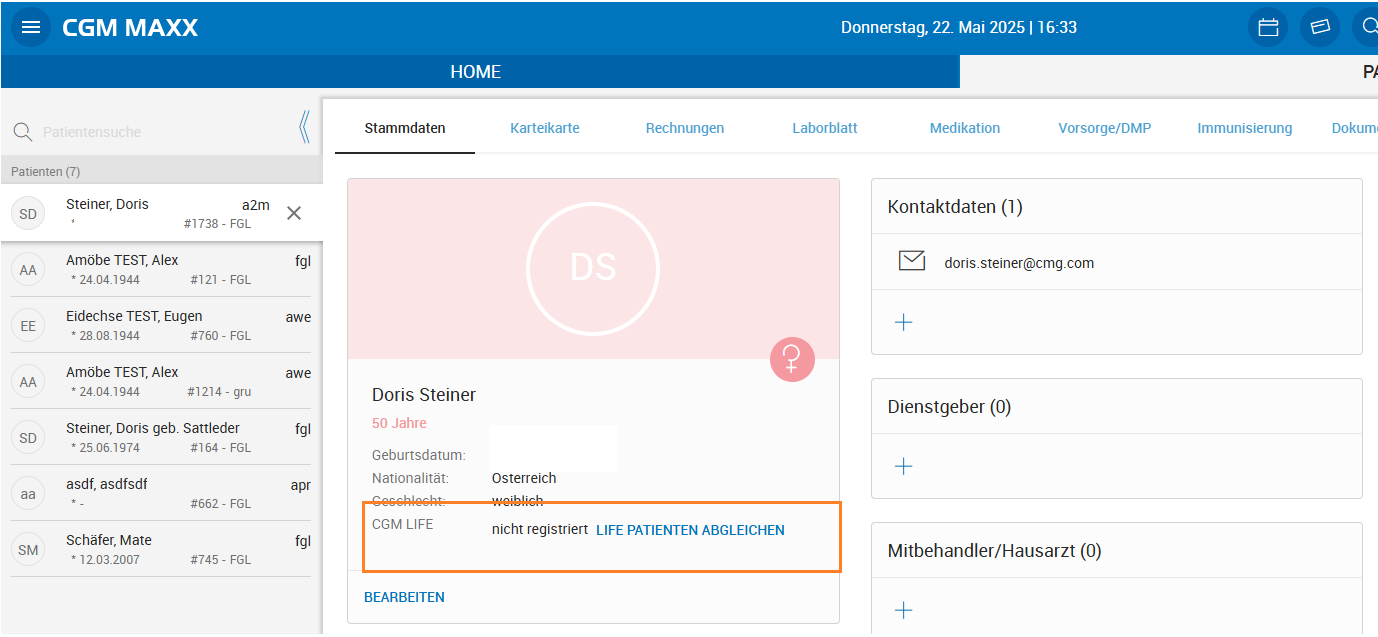This screenshot has width=1378, height=637.
Task: Open the hamburger navigation menu
Action: click(31, 27)
